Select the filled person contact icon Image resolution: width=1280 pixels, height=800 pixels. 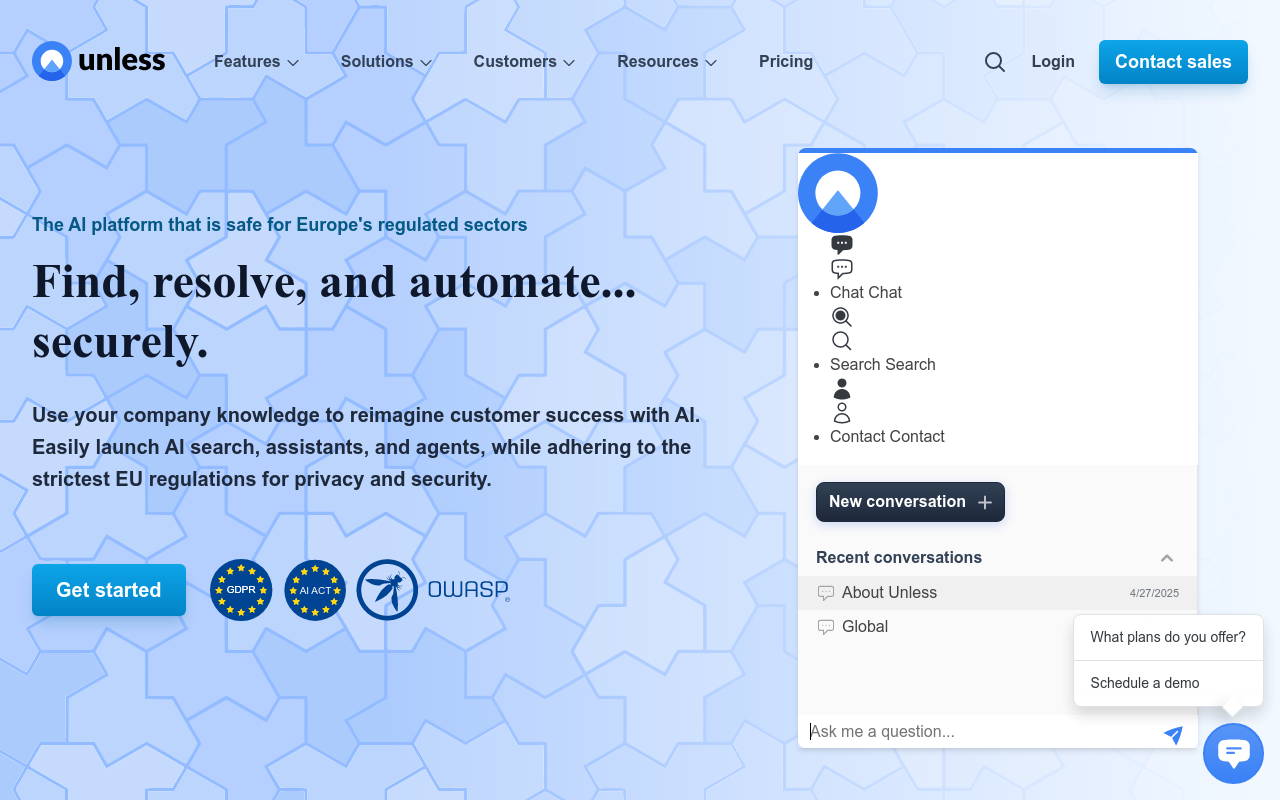click(x=842, y=389)
